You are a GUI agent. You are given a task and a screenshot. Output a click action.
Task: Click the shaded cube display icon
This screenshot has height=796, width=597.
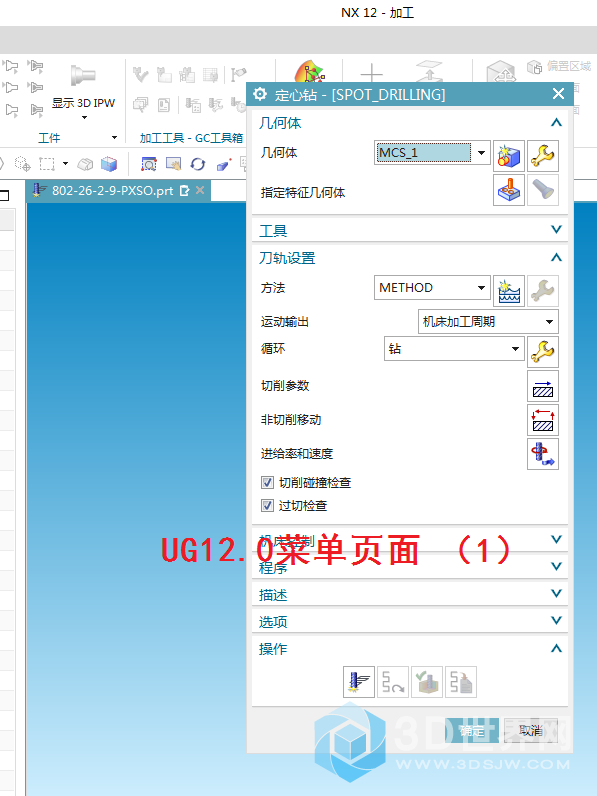109,164
